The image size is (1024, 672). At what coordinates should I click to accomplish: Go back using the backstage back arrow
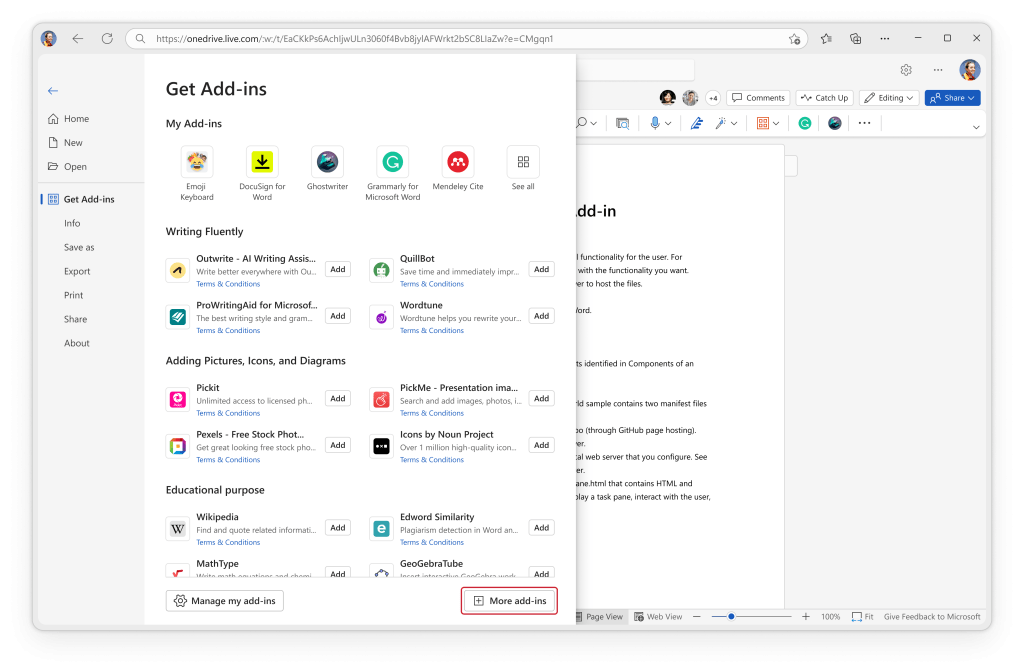click(x=53, y=91)
